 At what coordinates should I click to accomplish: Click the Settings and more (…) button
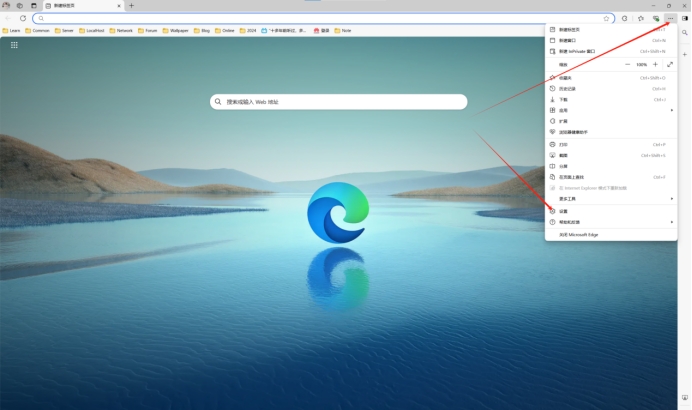[x=670, y=18]
